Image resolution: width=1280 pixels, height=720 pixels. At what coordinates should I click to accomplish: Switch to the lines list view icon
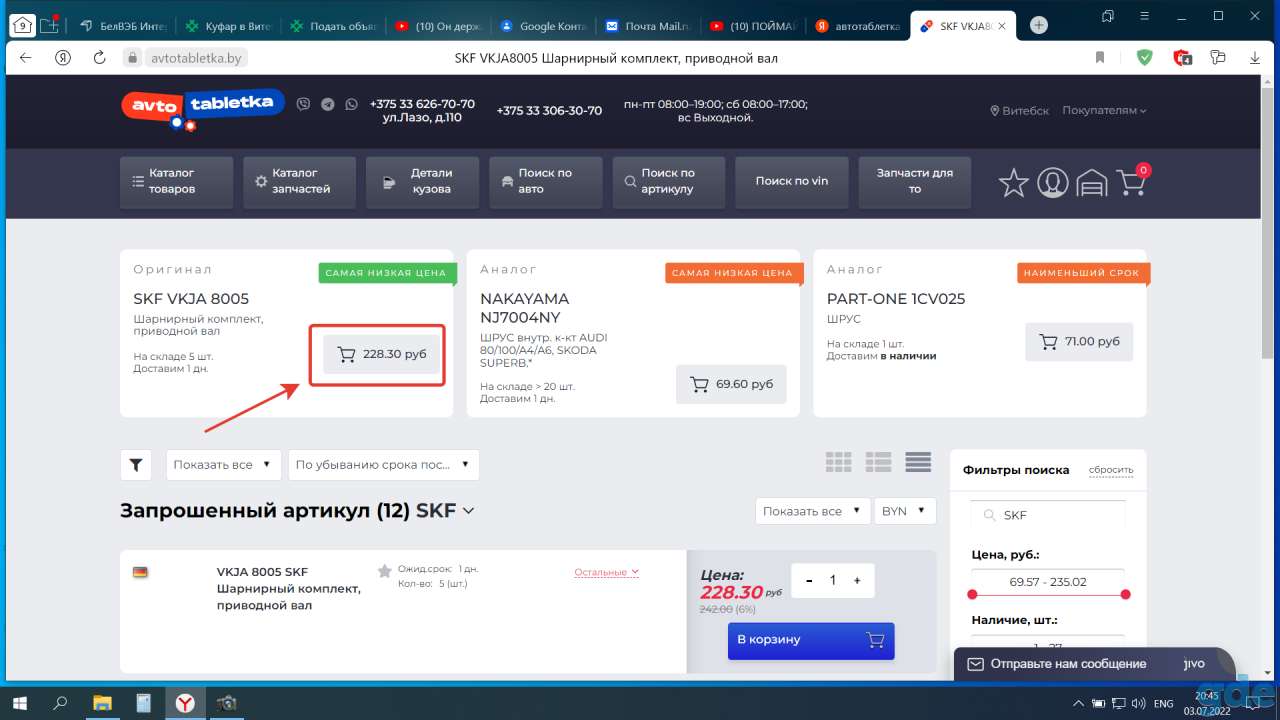pos(918,462)
